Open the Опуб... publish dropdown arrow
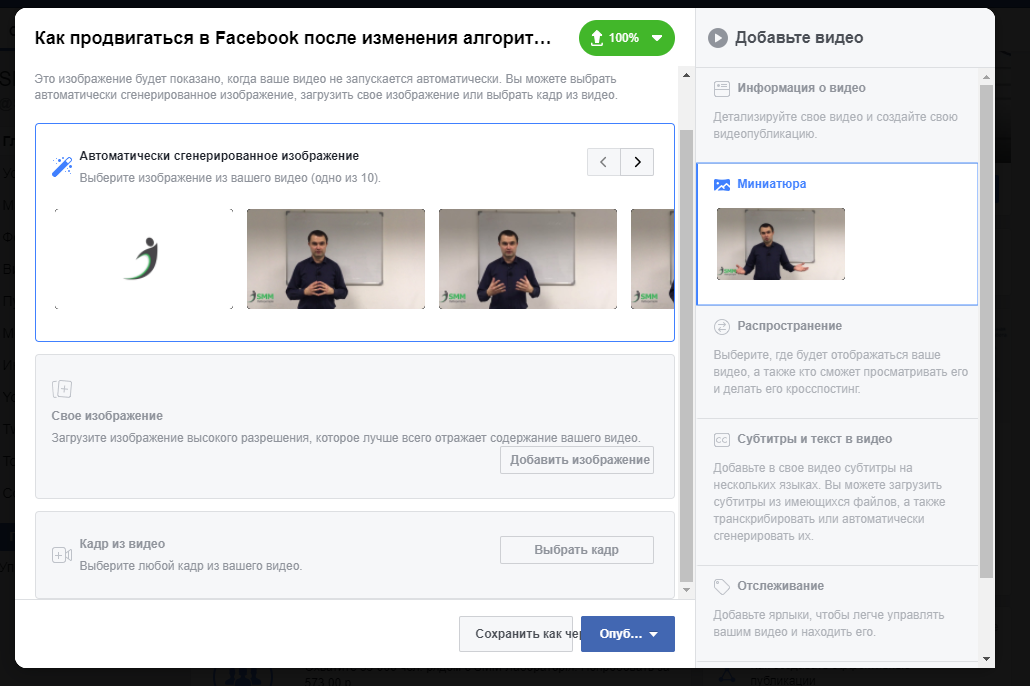 654,634
